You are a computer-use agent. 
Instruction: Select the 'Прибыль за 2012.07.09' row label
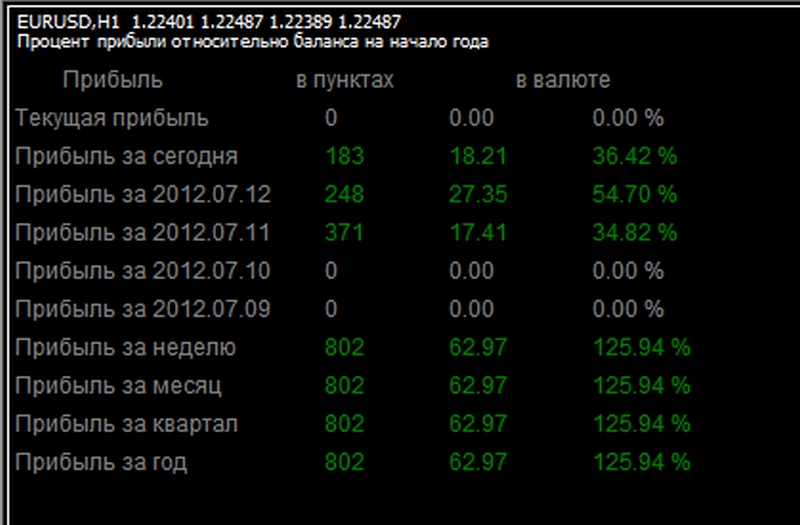click(143, 310)
